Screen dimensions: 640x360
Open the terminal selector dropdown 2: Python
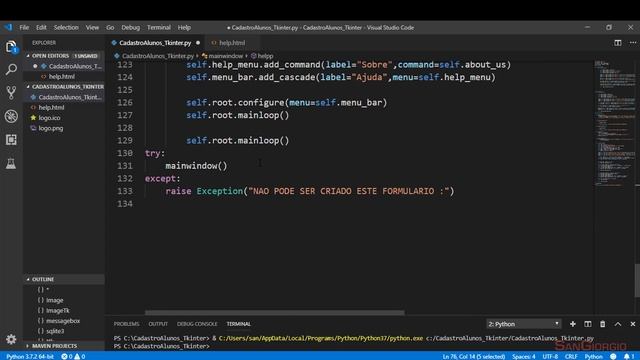coord(524,324)
